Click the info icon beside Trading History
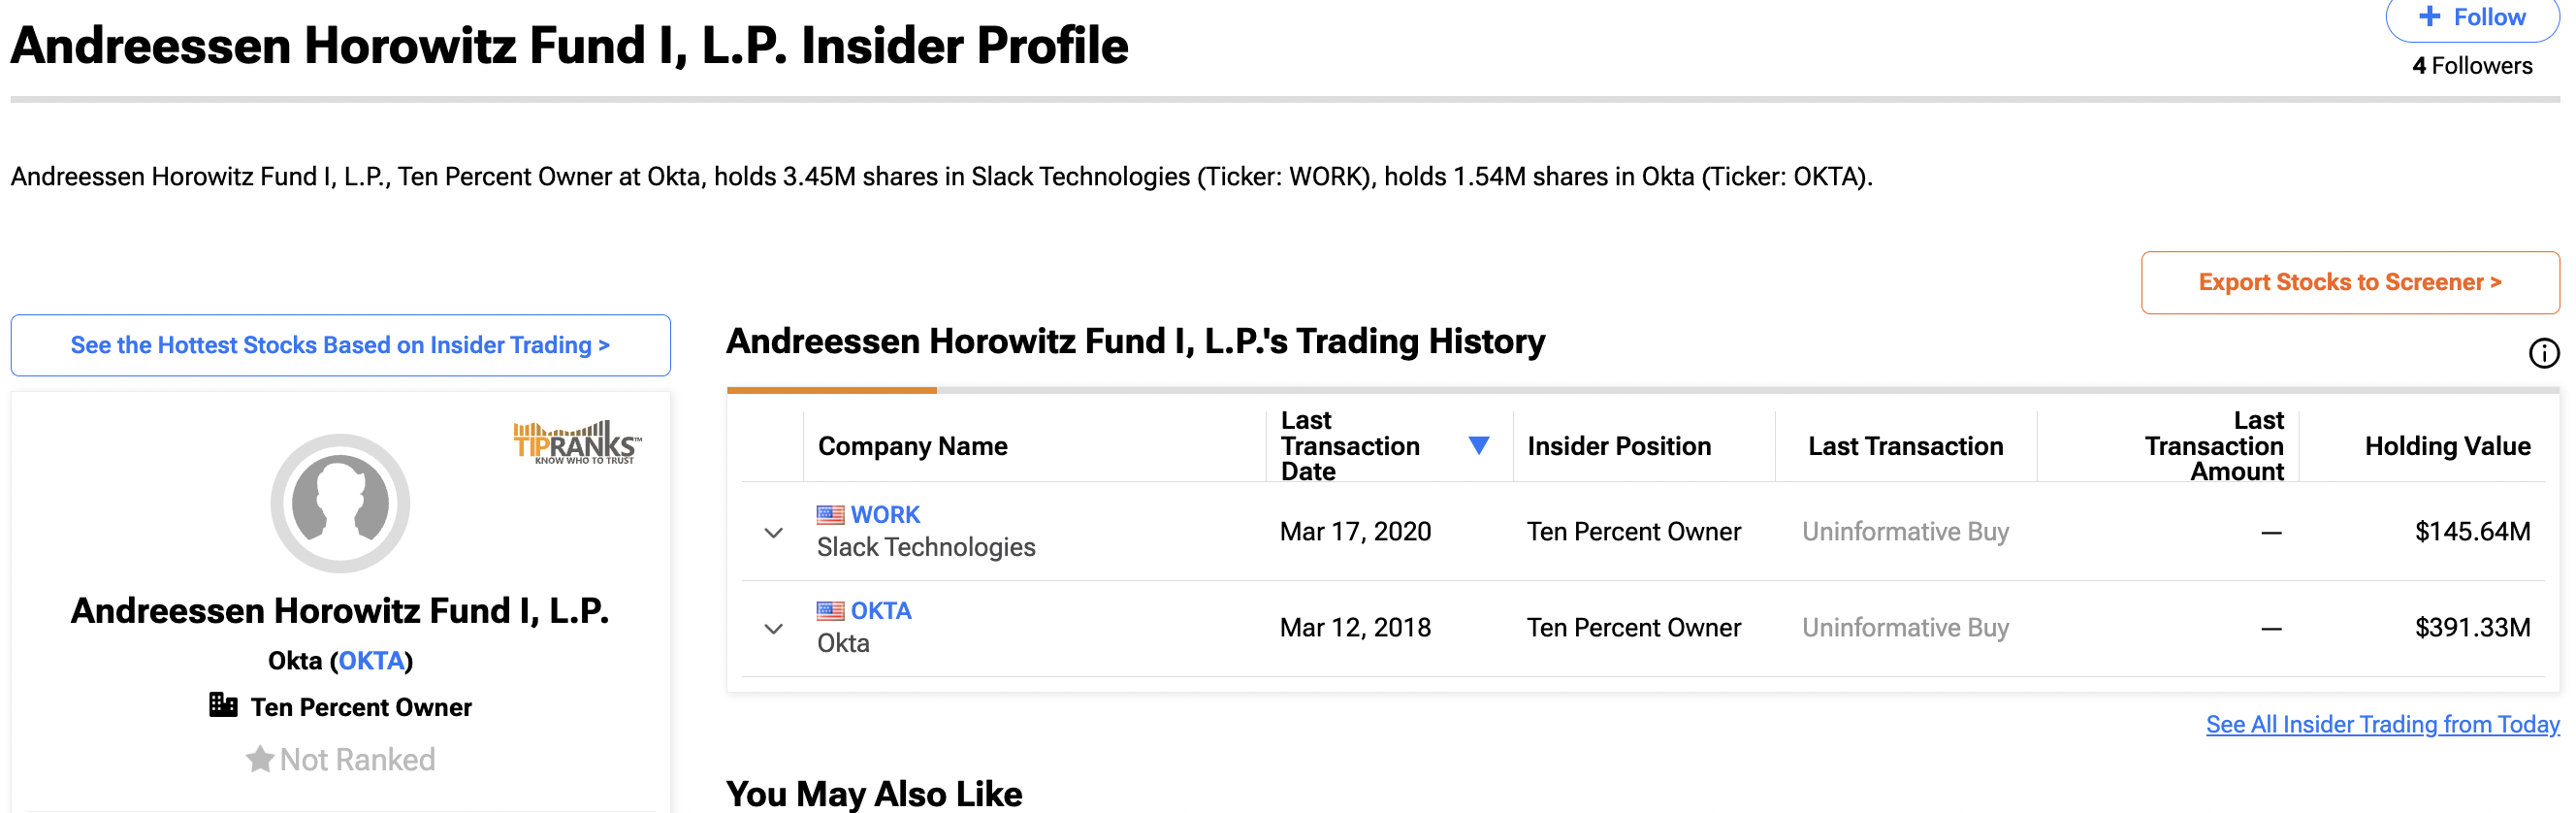 click(x=2543, y=353)
